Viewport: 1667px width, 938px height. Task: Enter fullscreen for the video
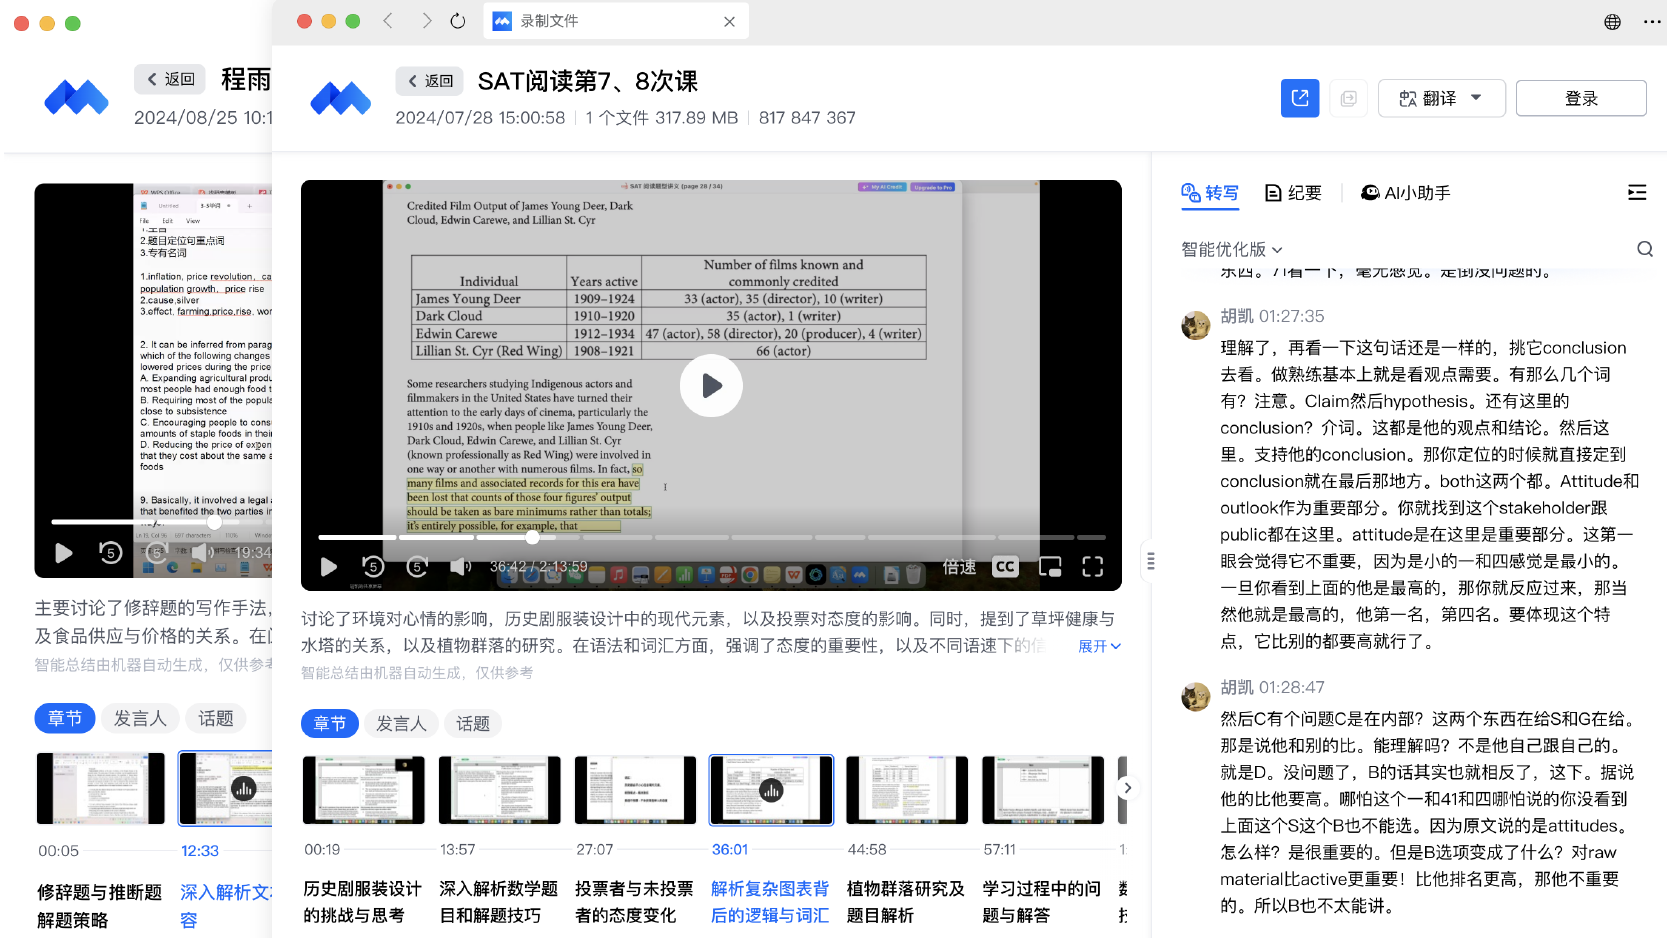tap(1092, 566)
